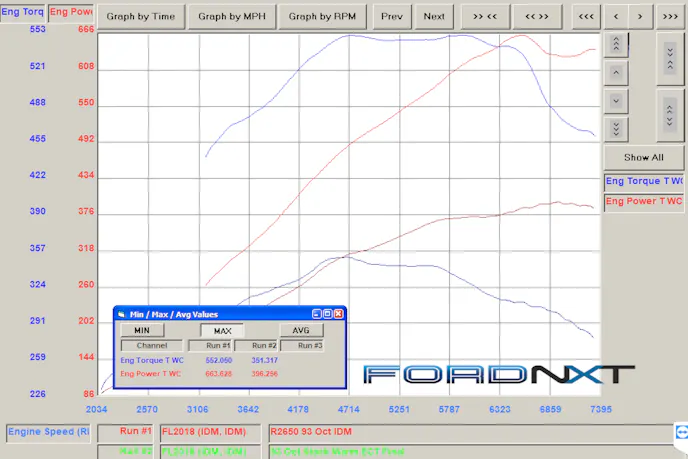Select the Eng Torque T WC legend entry
The width and height of the screenshot is (688, 459).
pos(644,181)
